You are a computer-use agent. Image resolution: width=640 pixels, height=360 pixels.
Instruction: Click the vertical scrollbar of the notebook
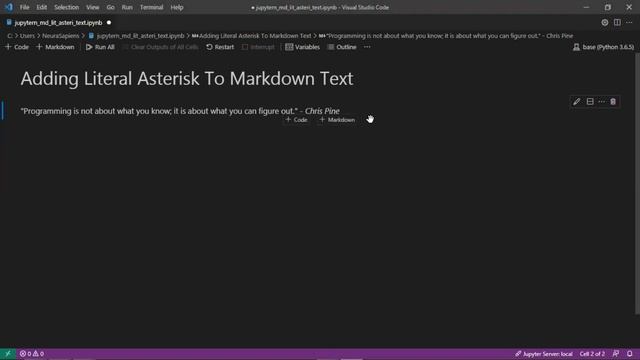[x=637, y=184]
